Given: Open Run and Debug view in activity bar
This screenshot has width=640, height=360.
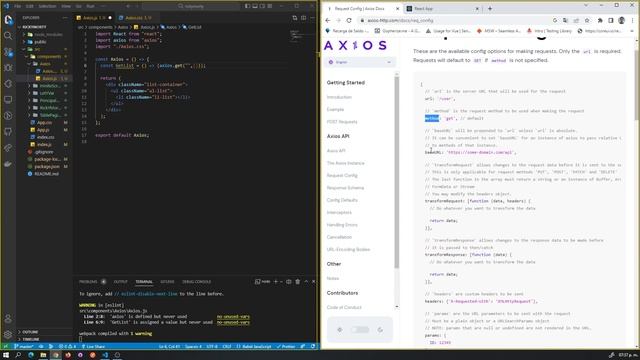Looking at the screenshot, I should click(x=8, y=68).
